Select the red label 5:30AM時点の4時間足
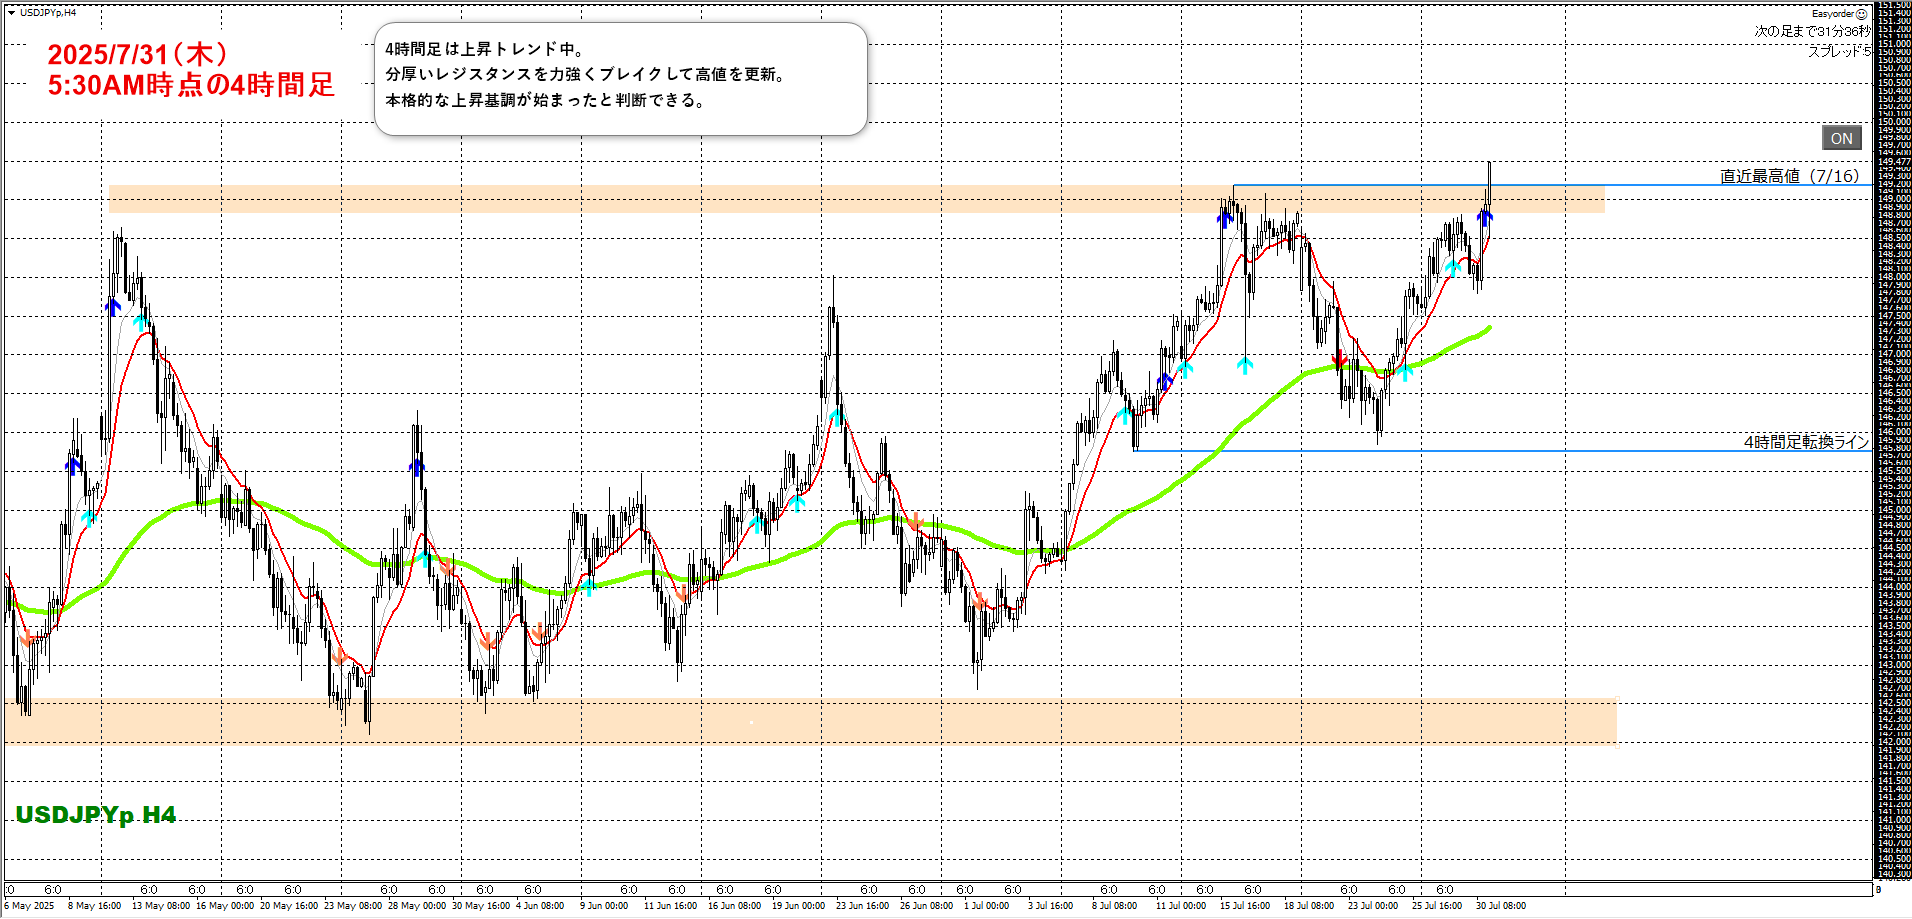The image size is (1912, 919). click(191, 85)
